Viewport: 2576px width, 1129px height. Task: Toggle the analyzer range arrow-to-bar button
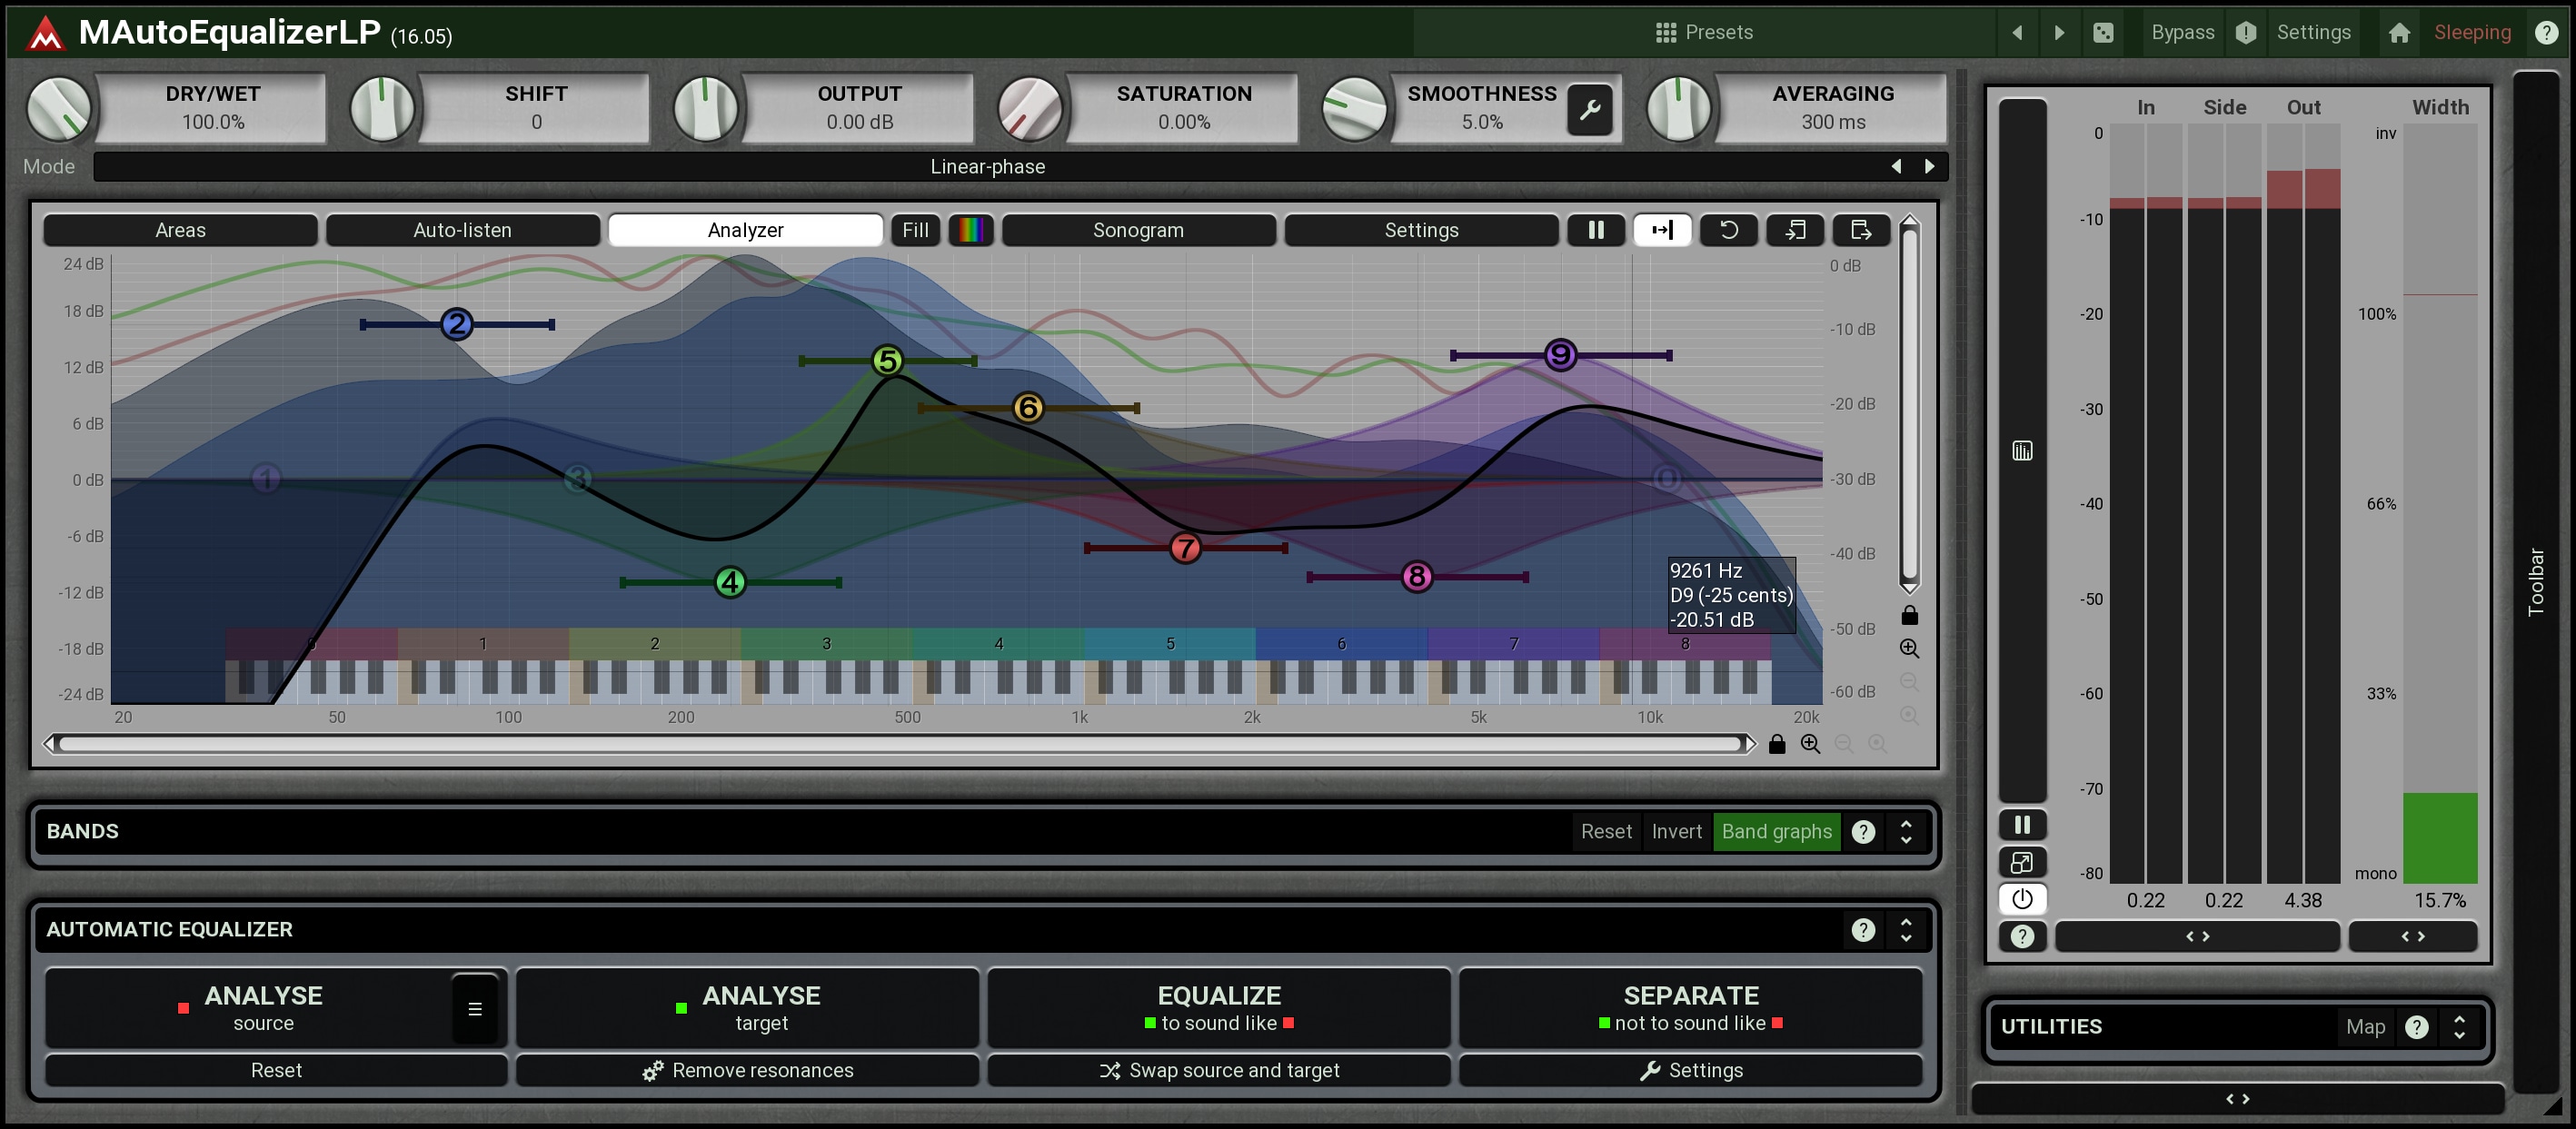click(1662, 230)
